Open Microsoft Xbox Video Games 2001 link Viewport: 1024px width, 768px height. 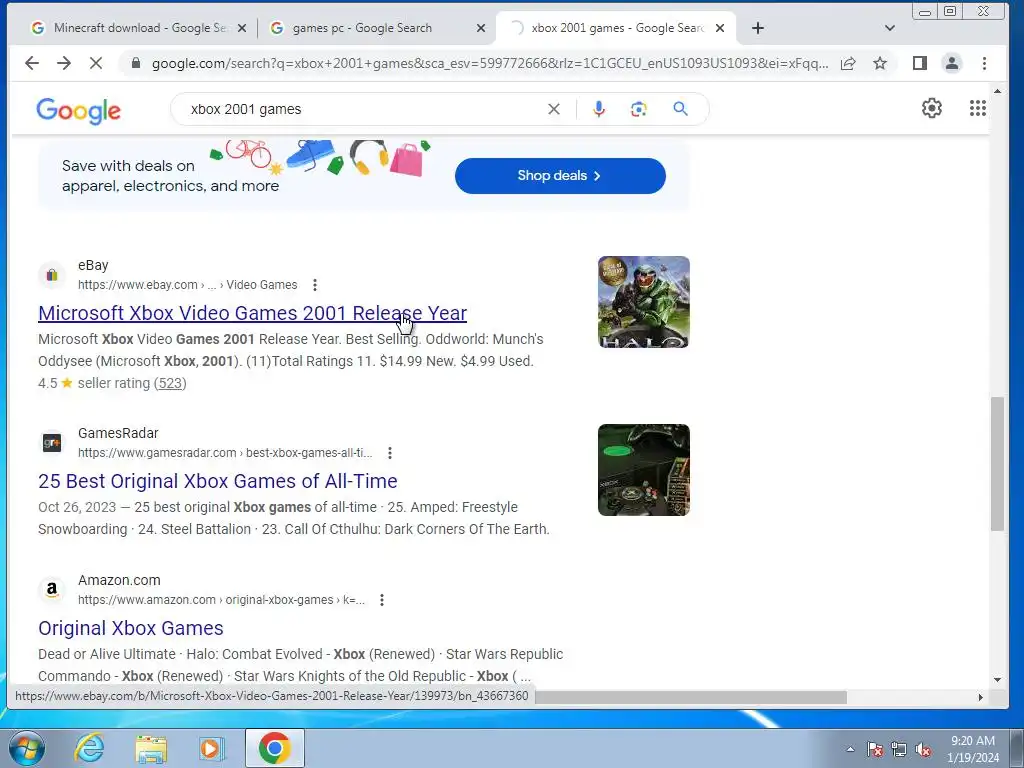click(x=253, y=313)
